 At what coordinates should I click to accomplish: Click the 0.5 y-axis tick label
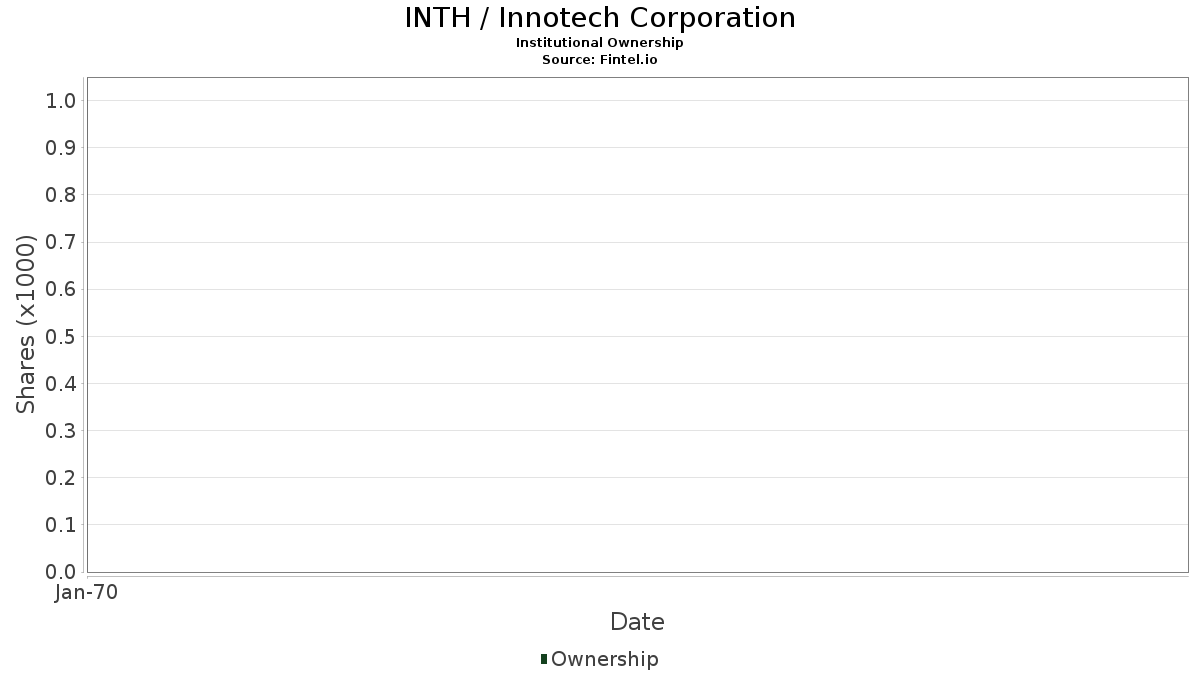point(61,336)
